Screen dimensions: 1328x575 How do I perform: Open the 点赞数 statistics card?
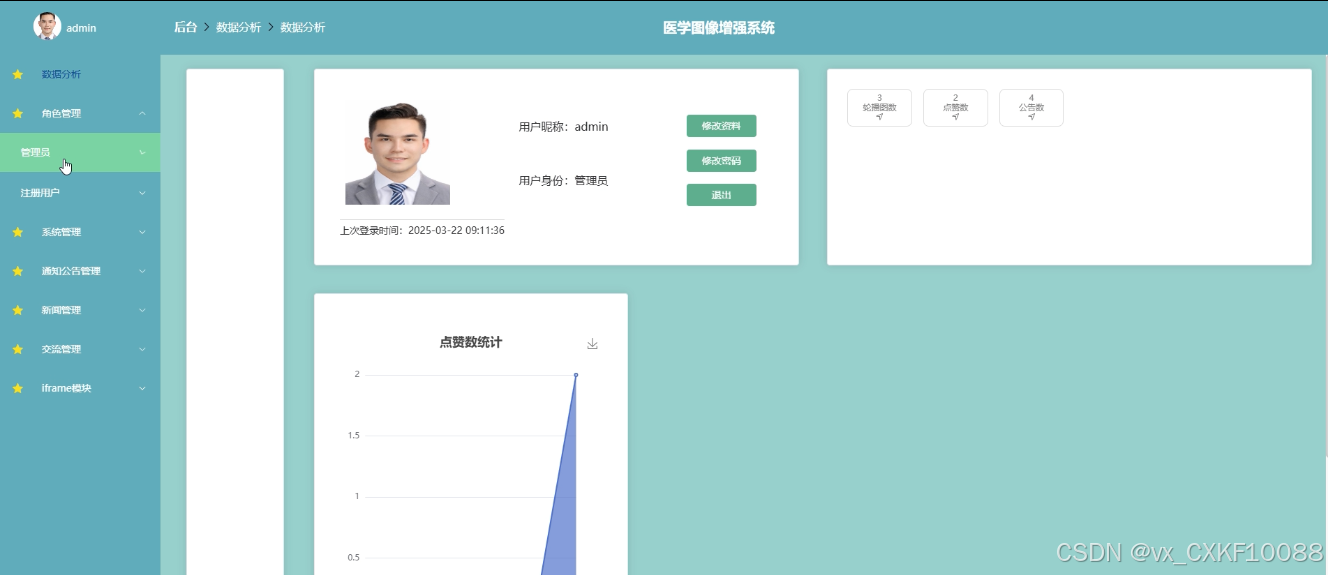click(x=955, y=108)
